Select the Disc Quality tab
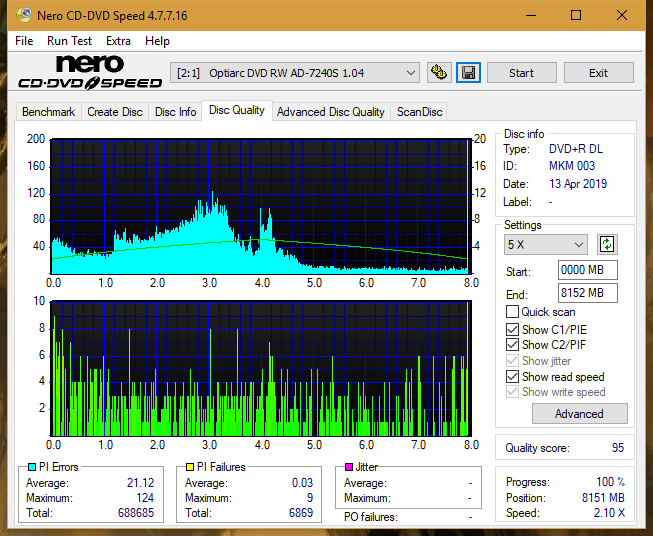Image resolution: width=653 pixels, height=536 pixels. [x=237, y=110]
